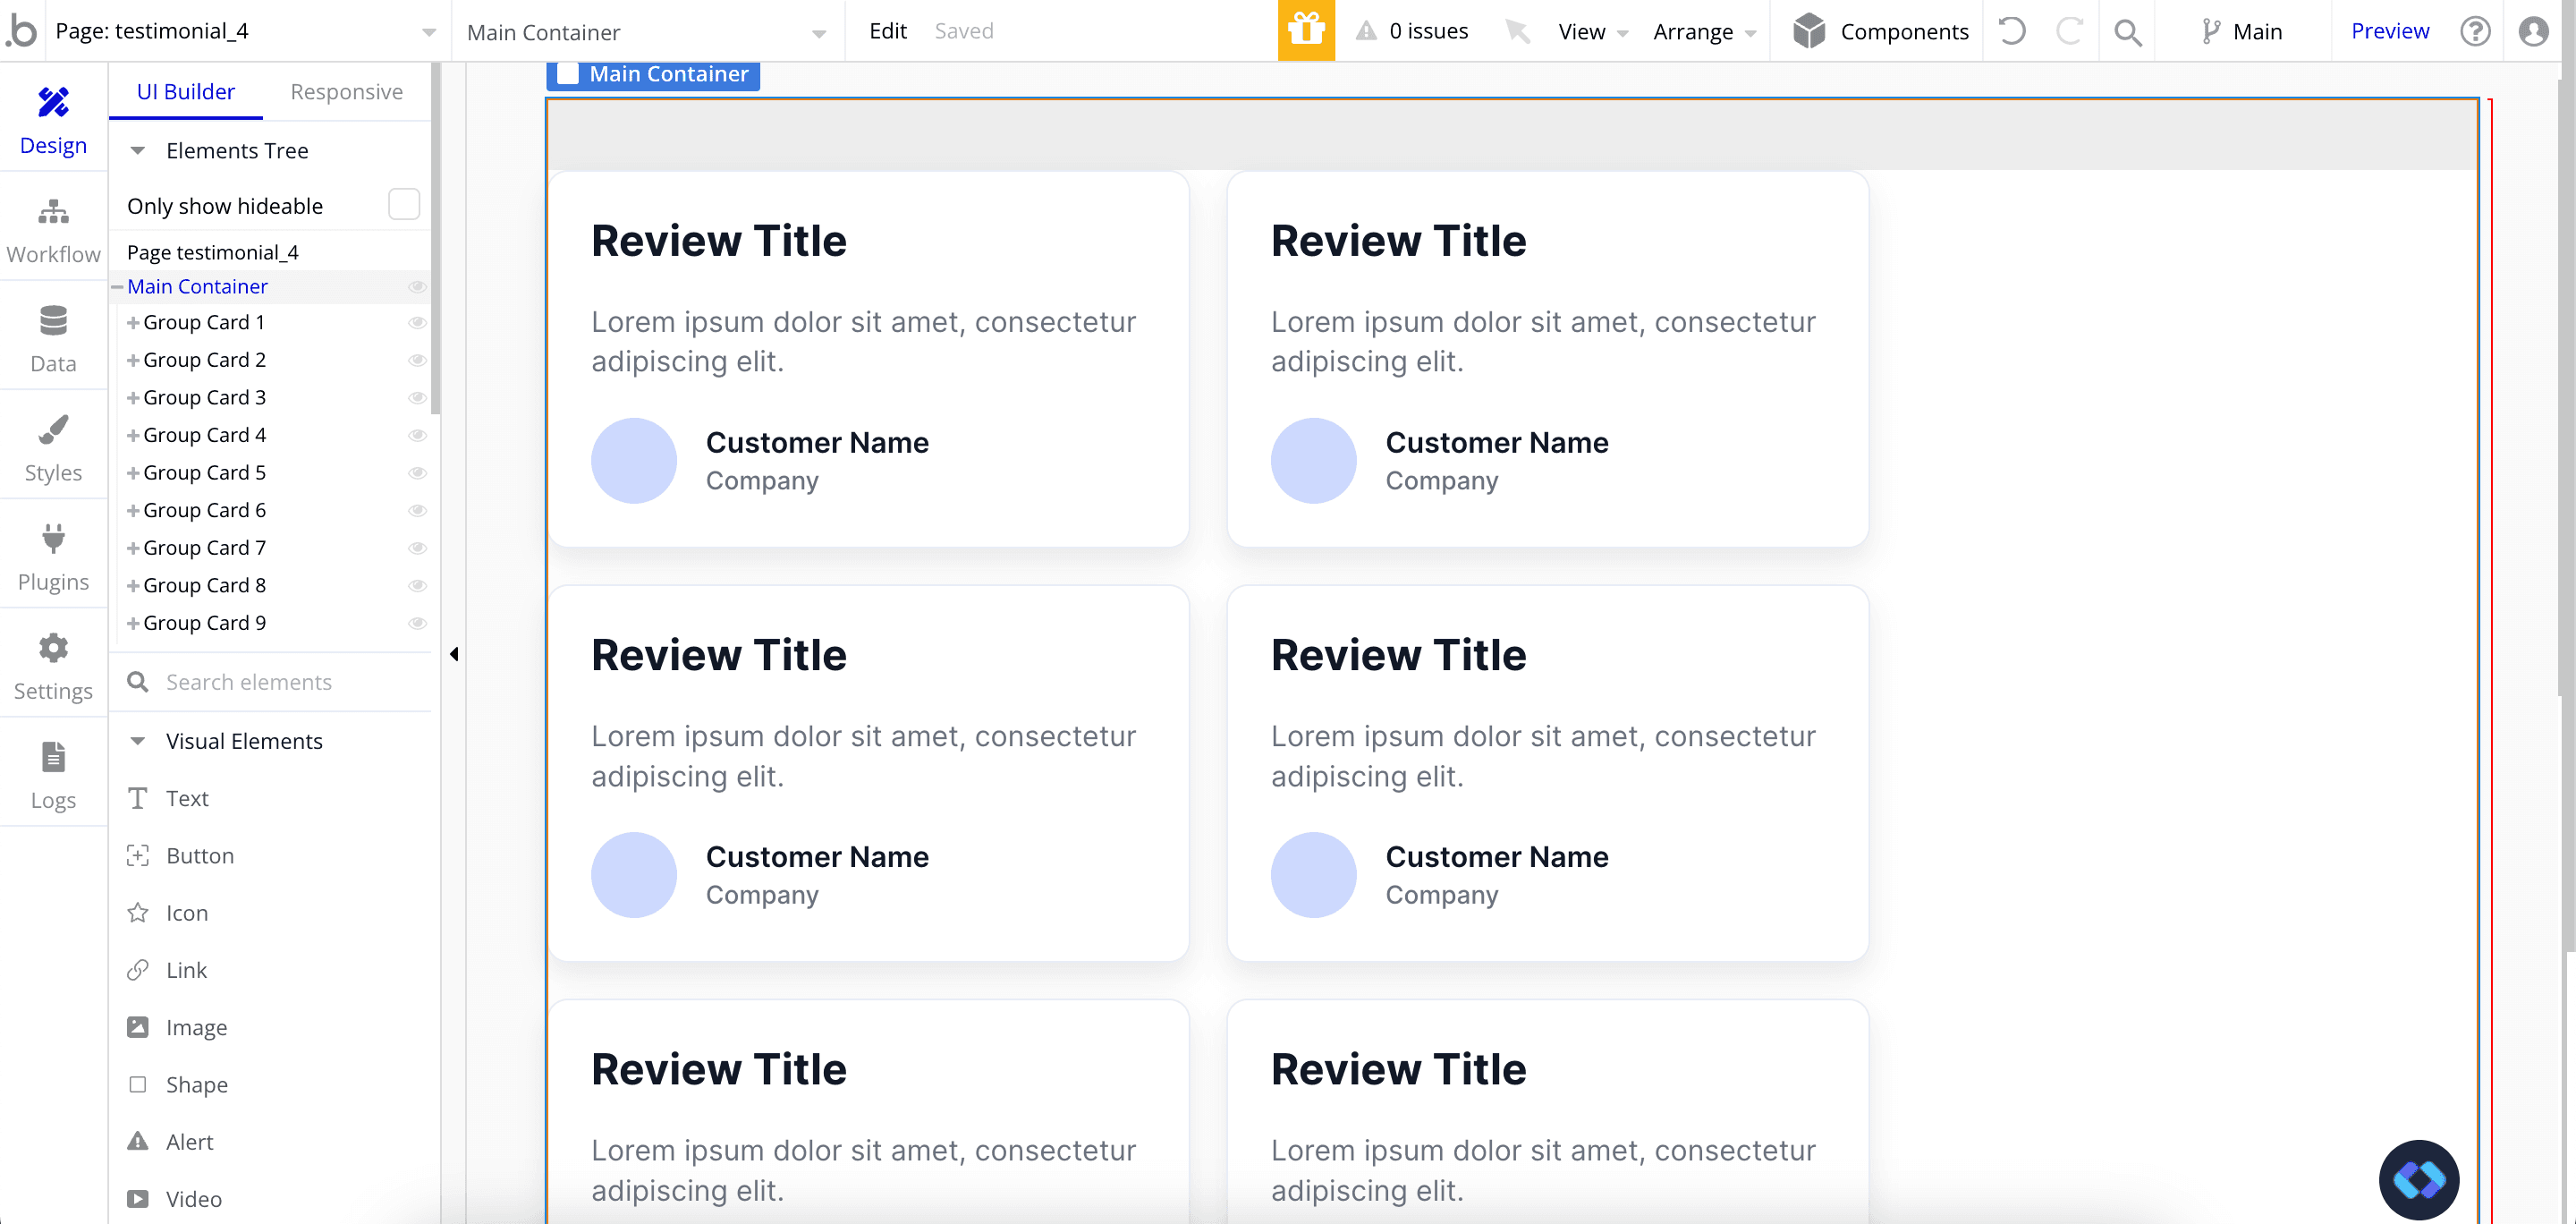Screen dimensions: 2576x1224
Task: Switch to the Responsive tab
Action: 346,91
